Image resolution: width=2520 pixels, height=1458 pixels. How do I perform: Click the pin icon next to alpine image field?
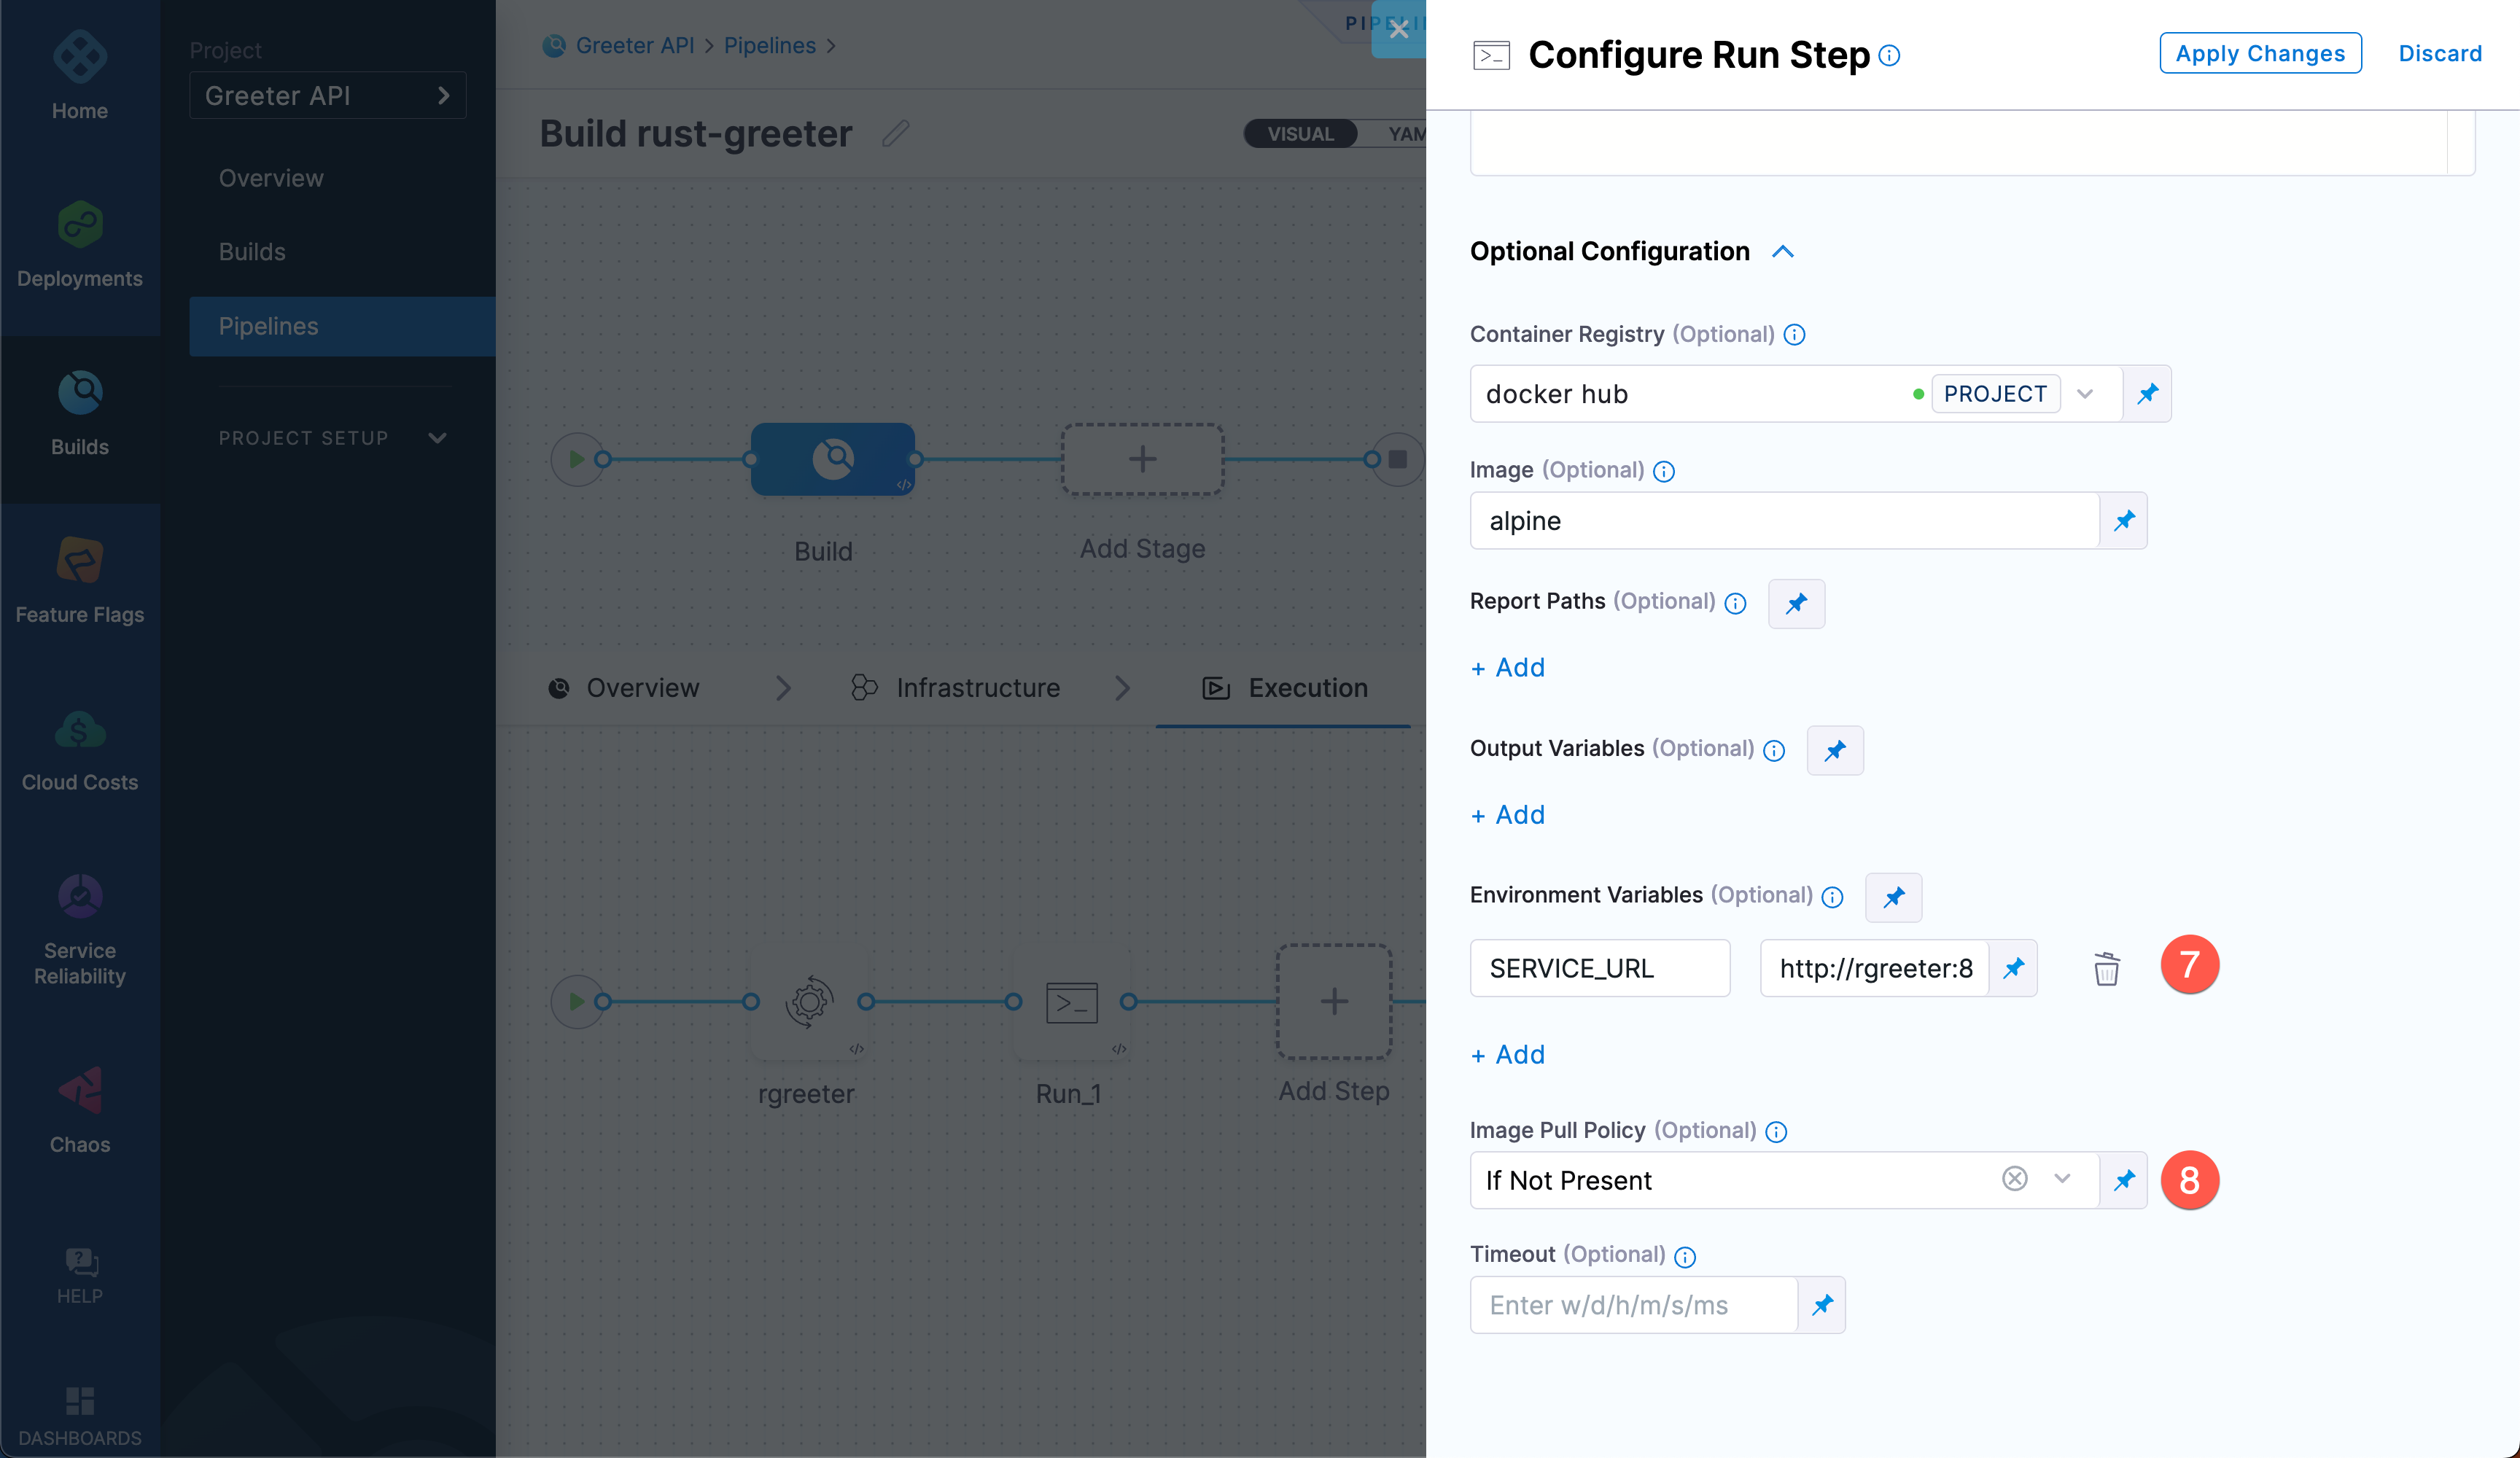(2123, 521)
